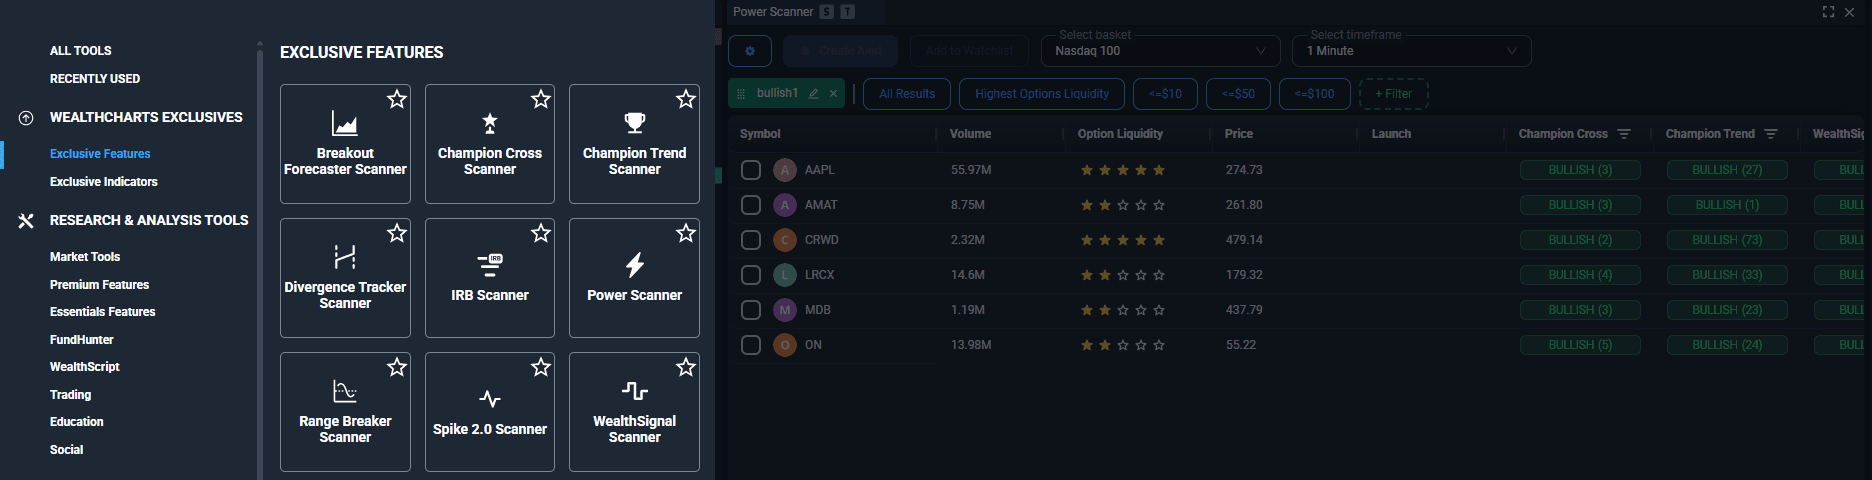Image resolution: width=1872 pixels, height=480 pixels.
Task: Select Exclusive Indicators in the sidebar
Action: click(x=104, y=182)
